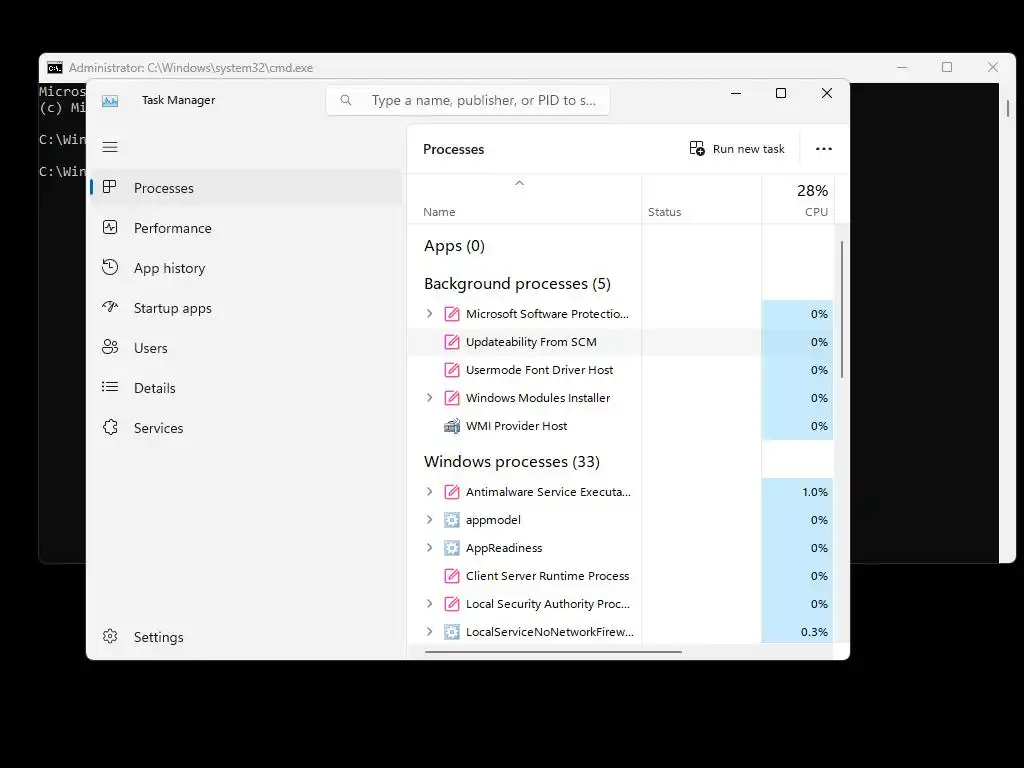Expand Local Security Authority Process group
Image resolution: width=1024 pixels, height=768 pixels.
[x=429, y=604]
